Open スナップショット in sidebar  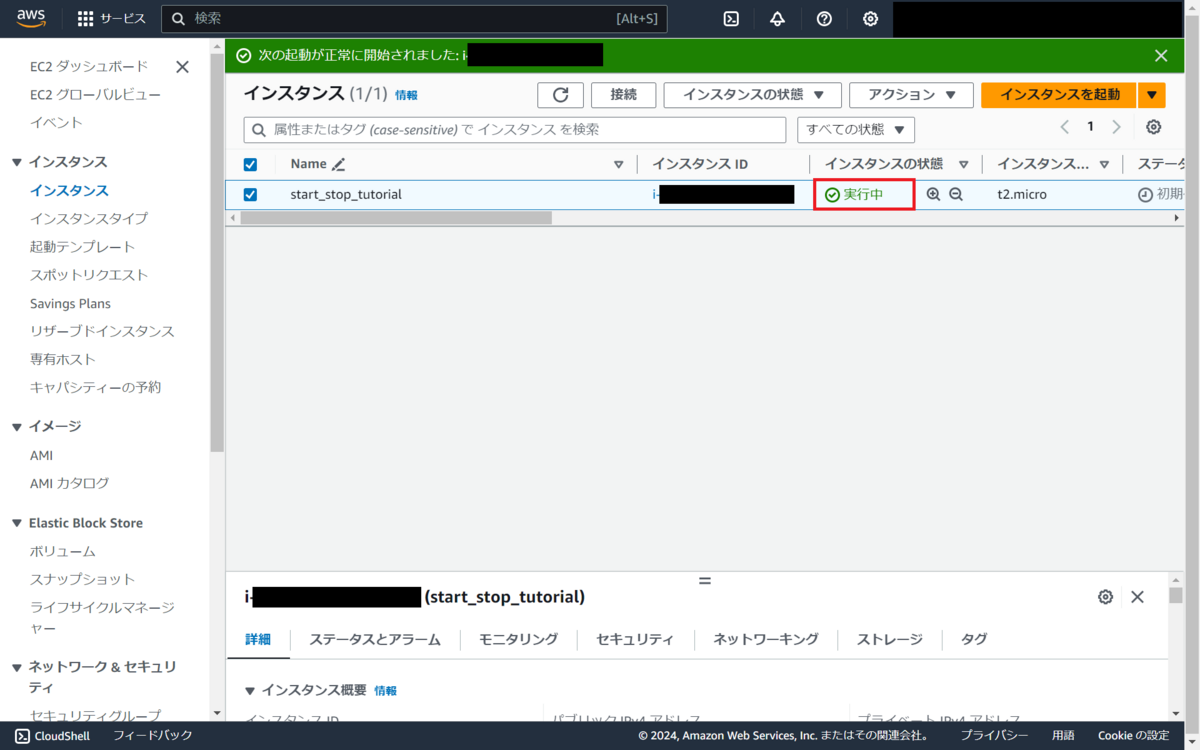[82, 579]
